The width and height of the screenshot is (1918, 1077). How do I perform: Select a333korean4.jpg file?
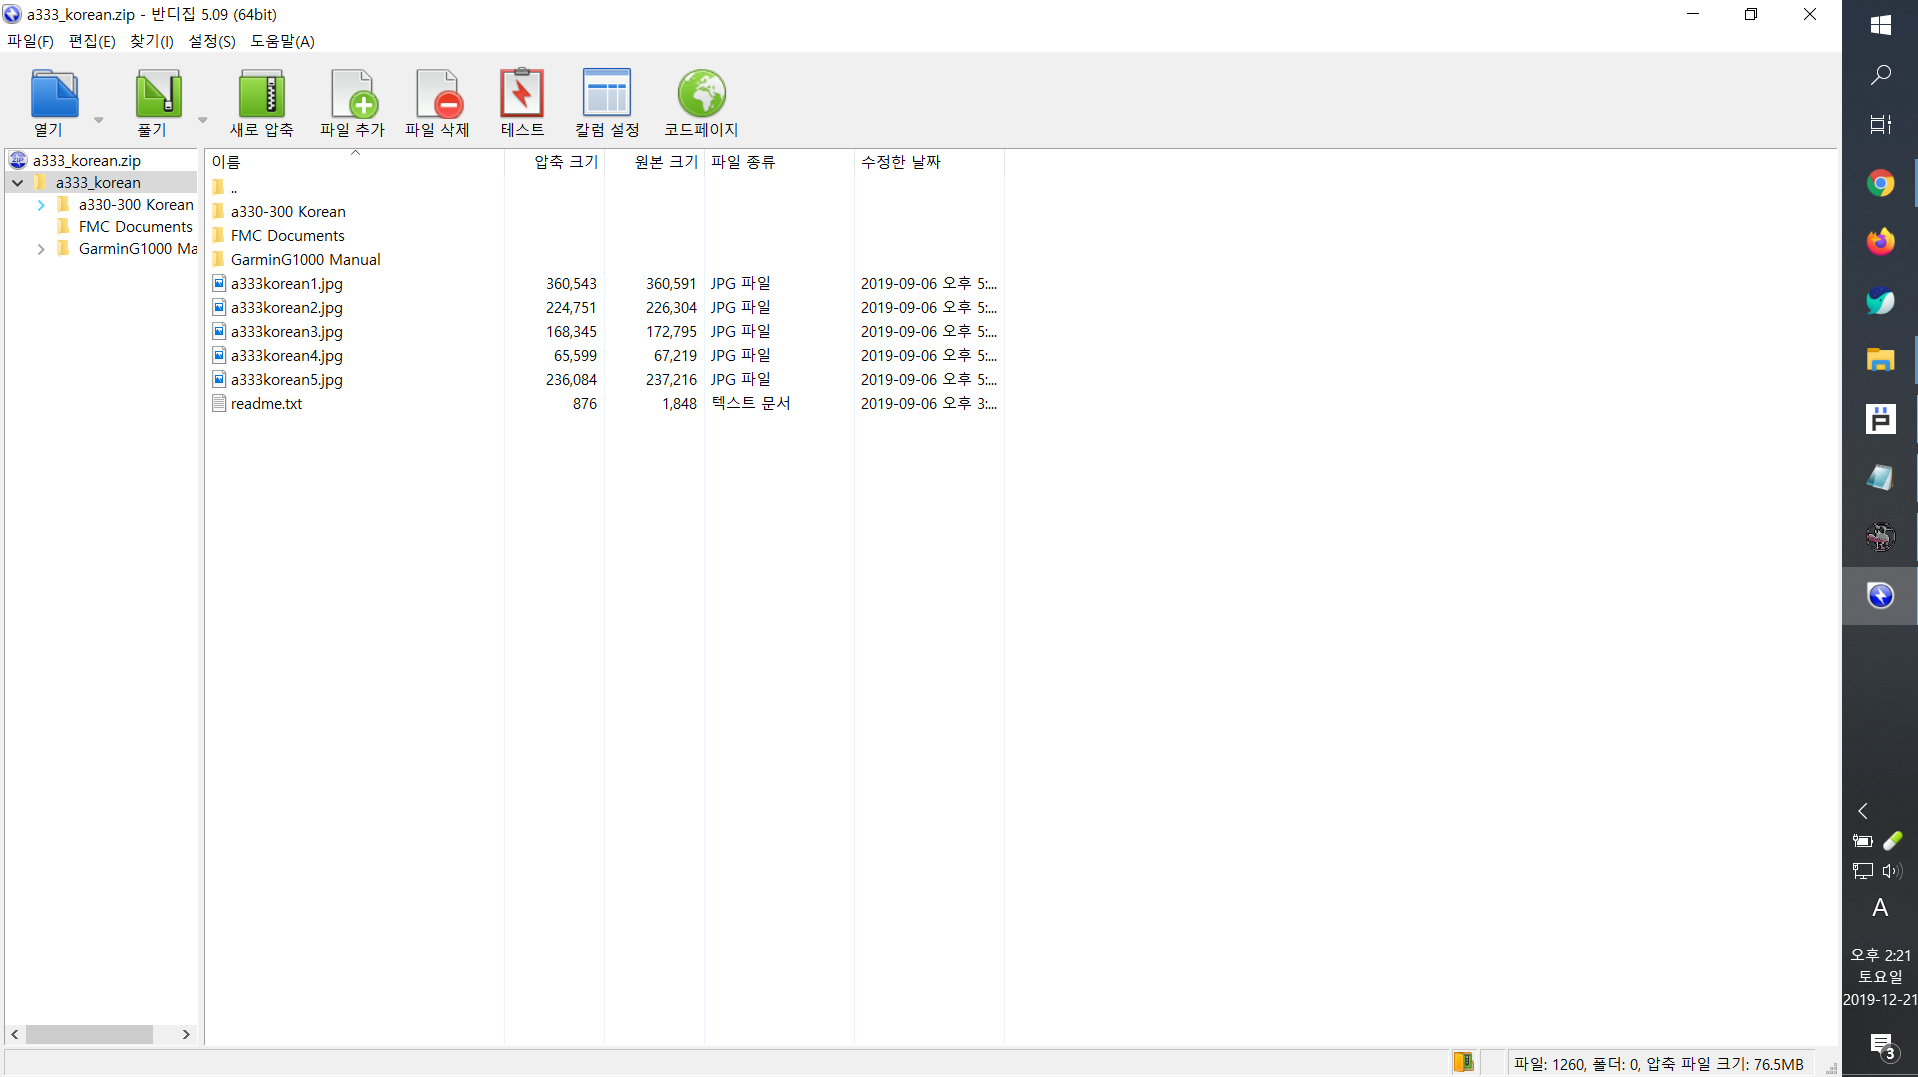pyautogui.click(x=286, y=356)
